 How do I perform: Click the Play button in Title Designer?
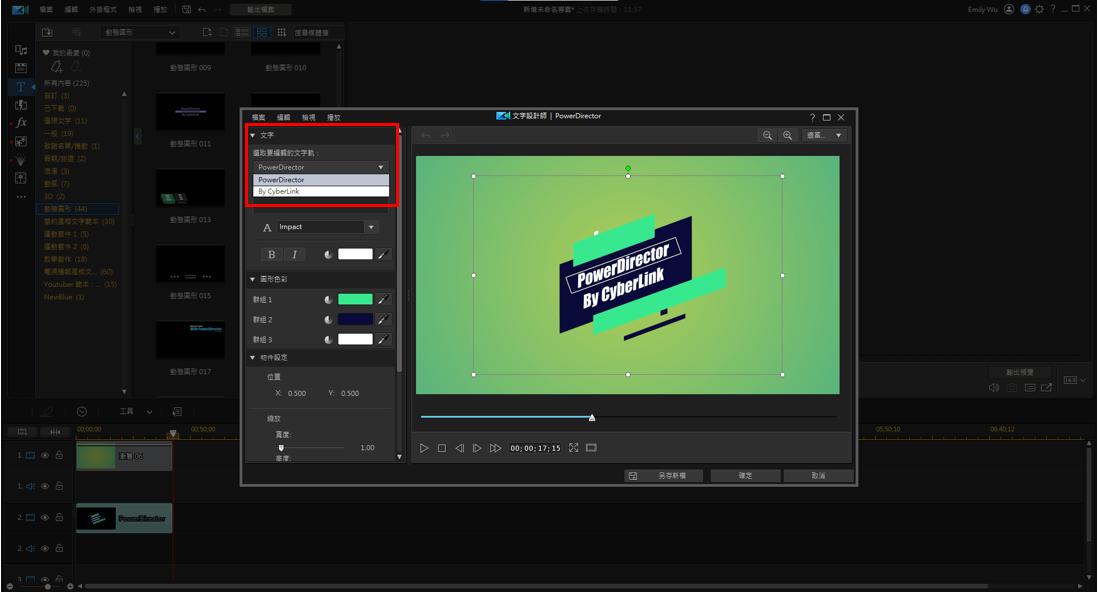424,448
